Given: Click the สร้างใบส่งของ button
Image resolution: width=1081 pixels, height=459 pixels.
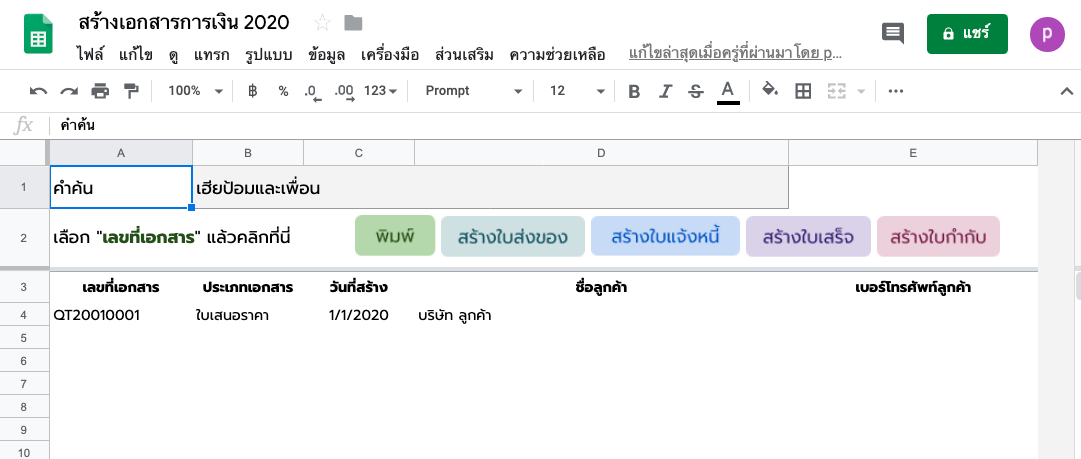Looking at the screenshot, I should [512, 236].
